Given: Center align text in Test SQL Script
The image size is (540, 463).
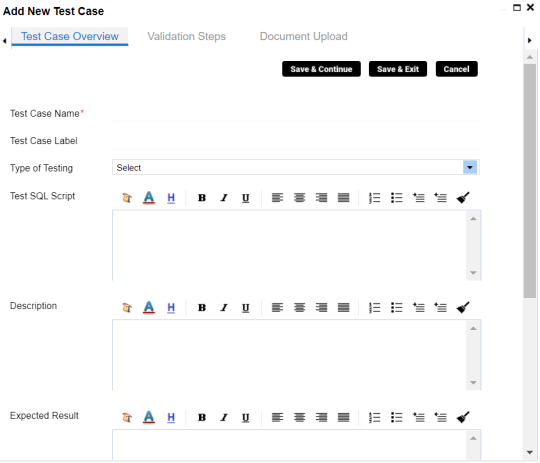Looking at the screenshot, I should point(299,198).
